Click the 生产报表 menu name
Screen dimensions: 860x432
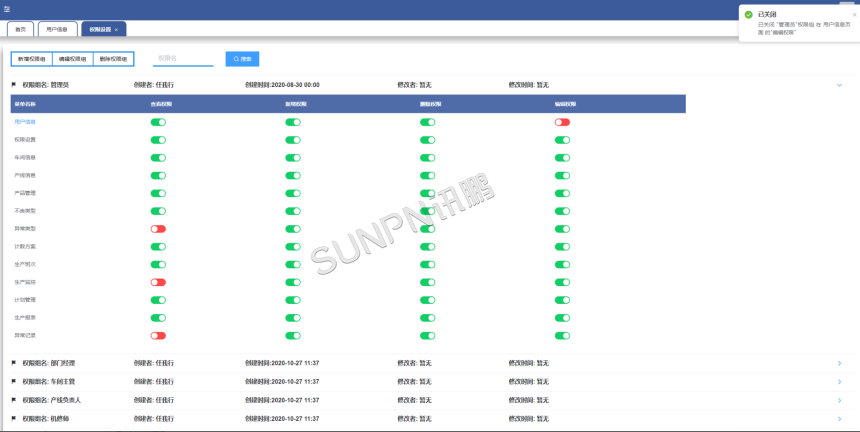click(x=25, y=317)
